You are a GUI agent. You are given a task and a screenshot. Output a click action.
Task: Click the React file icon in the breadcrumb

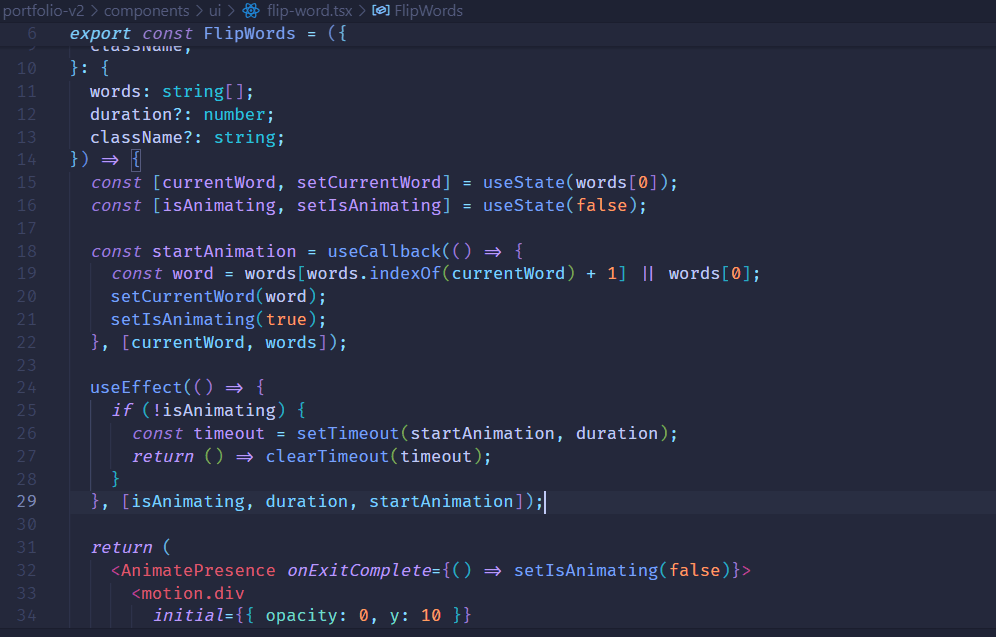(251, 11)
